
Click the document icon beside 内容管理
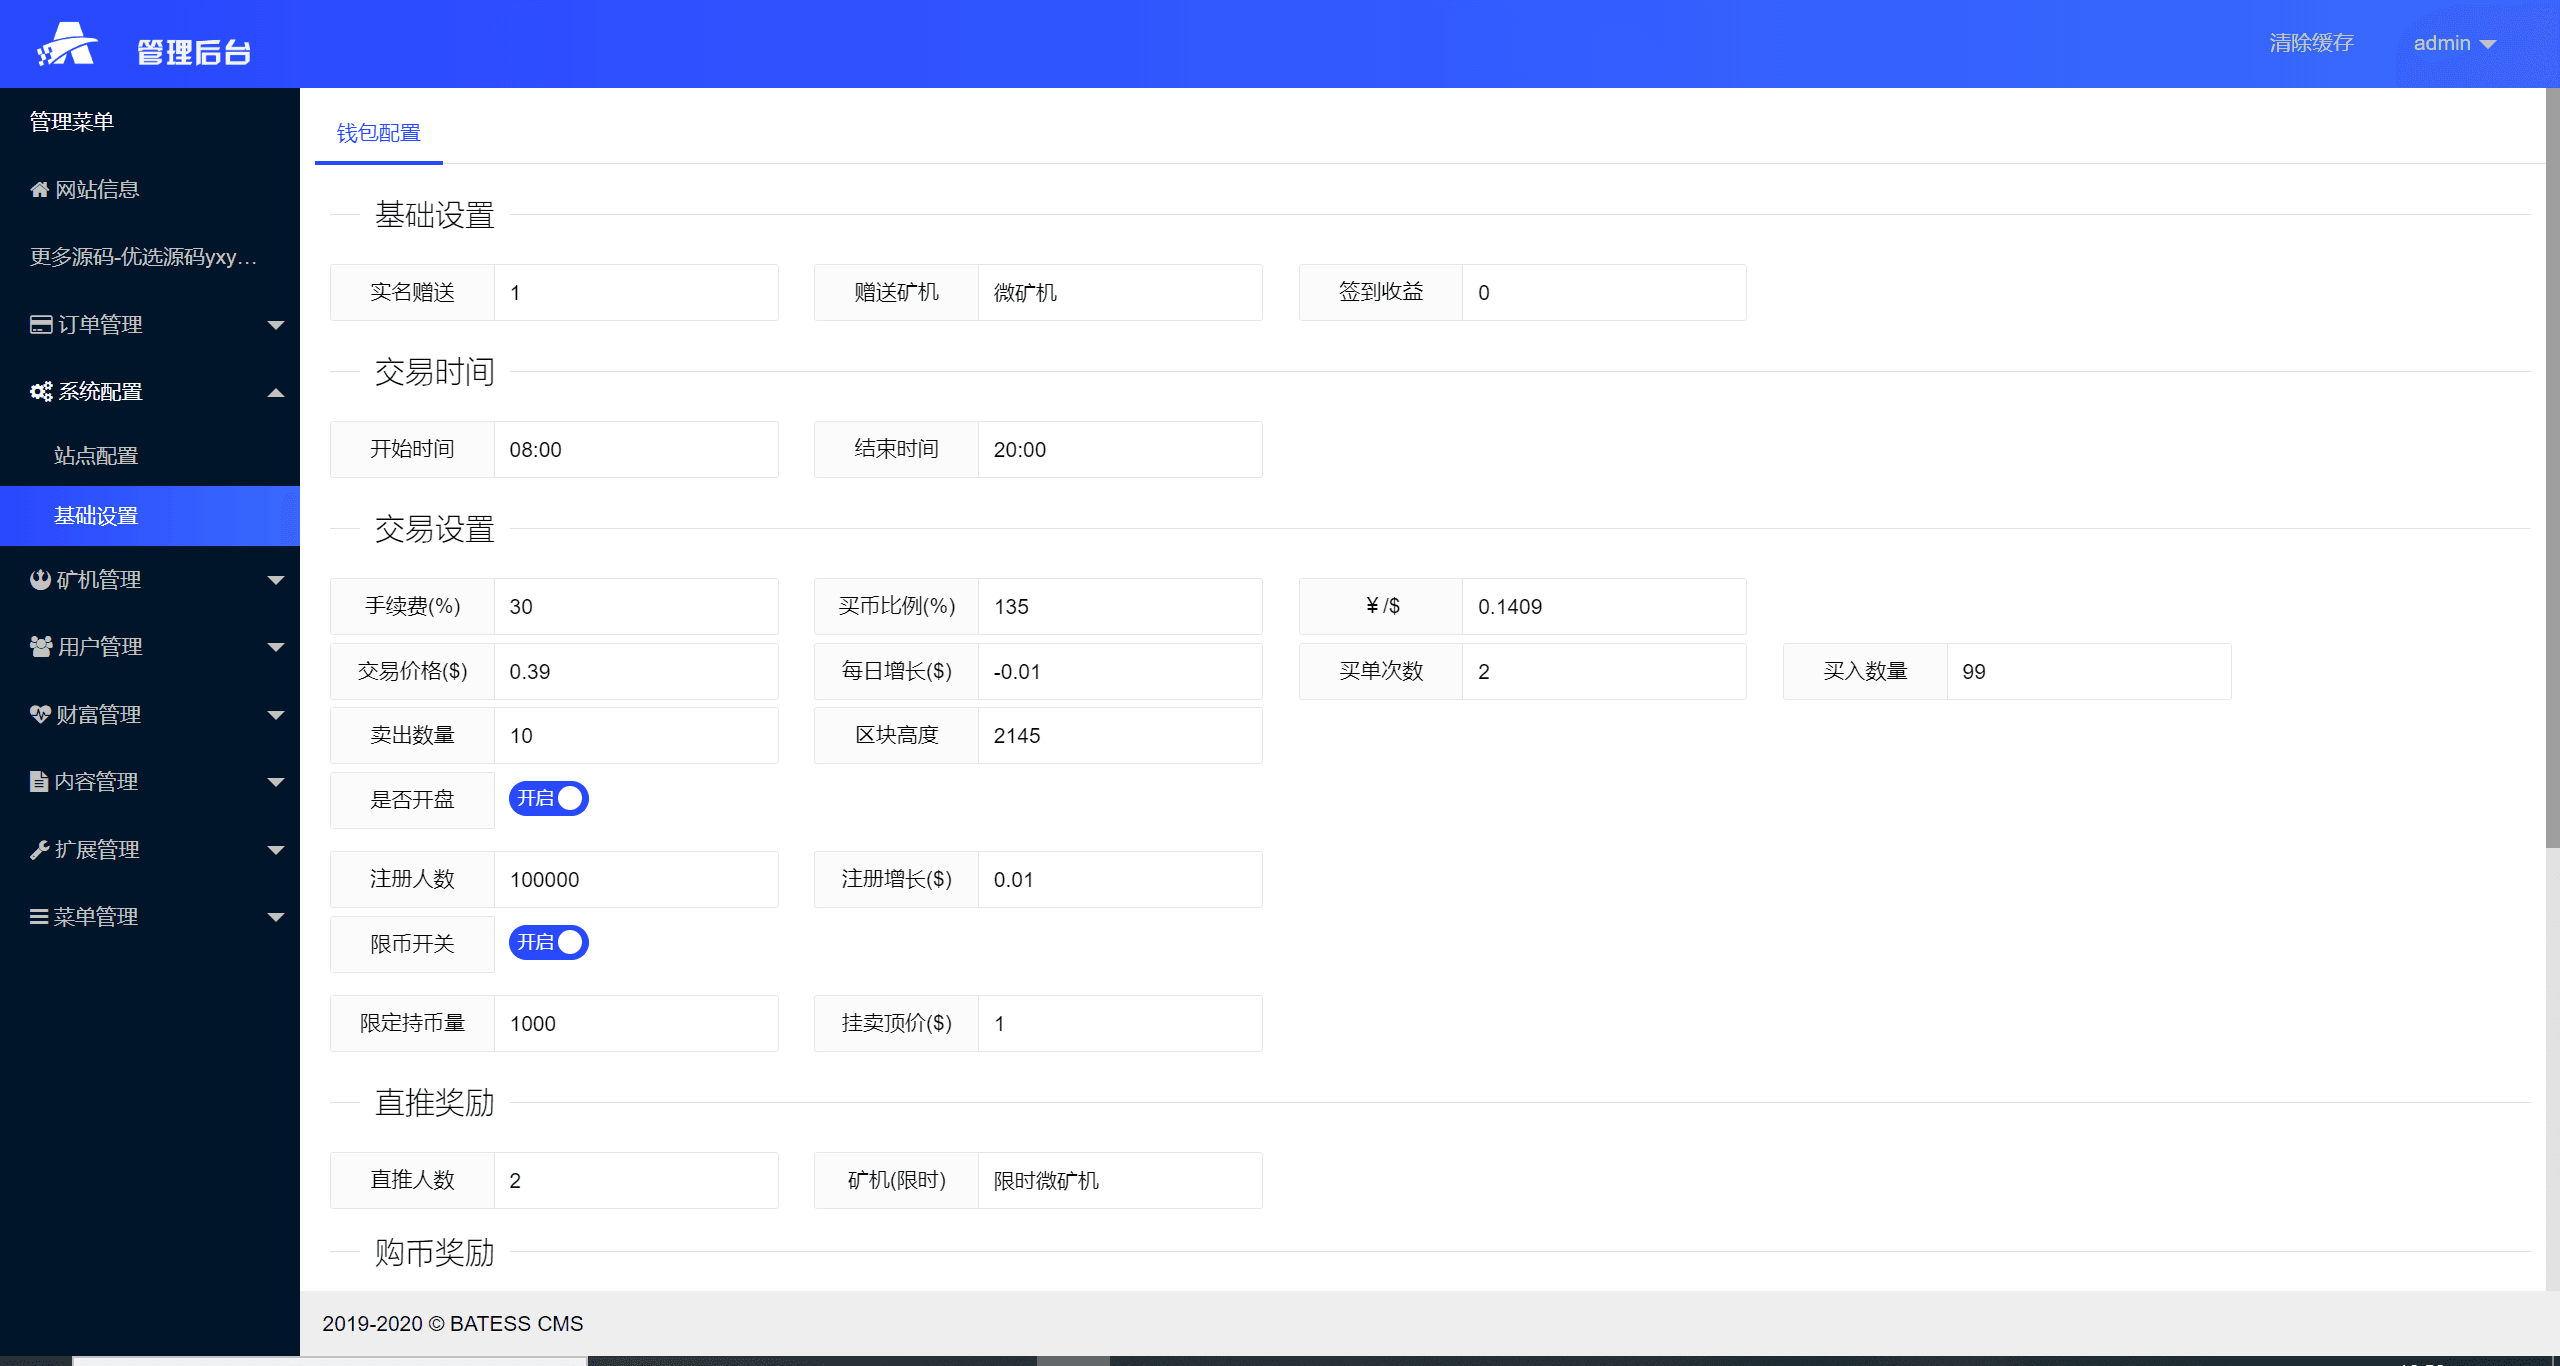[x=39, y=782]
